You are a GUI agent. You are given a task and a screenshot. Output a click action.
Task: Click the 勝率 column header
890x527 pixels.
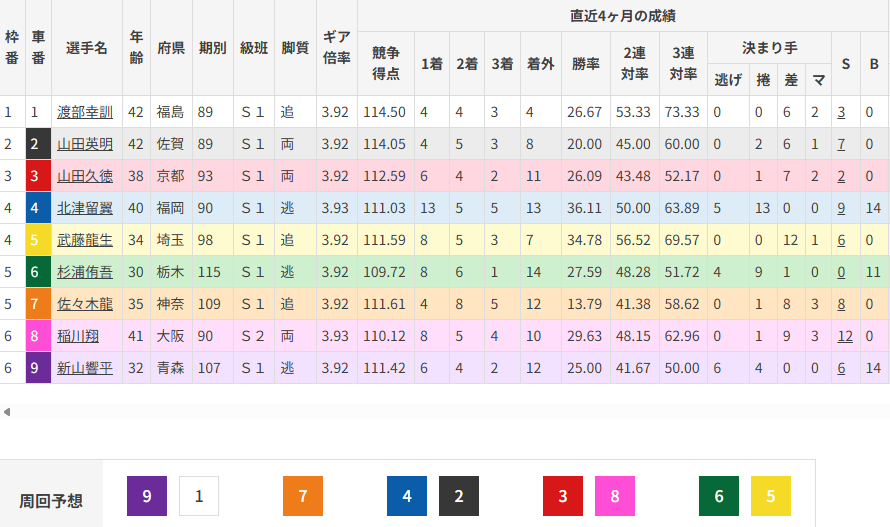[585, 63]
